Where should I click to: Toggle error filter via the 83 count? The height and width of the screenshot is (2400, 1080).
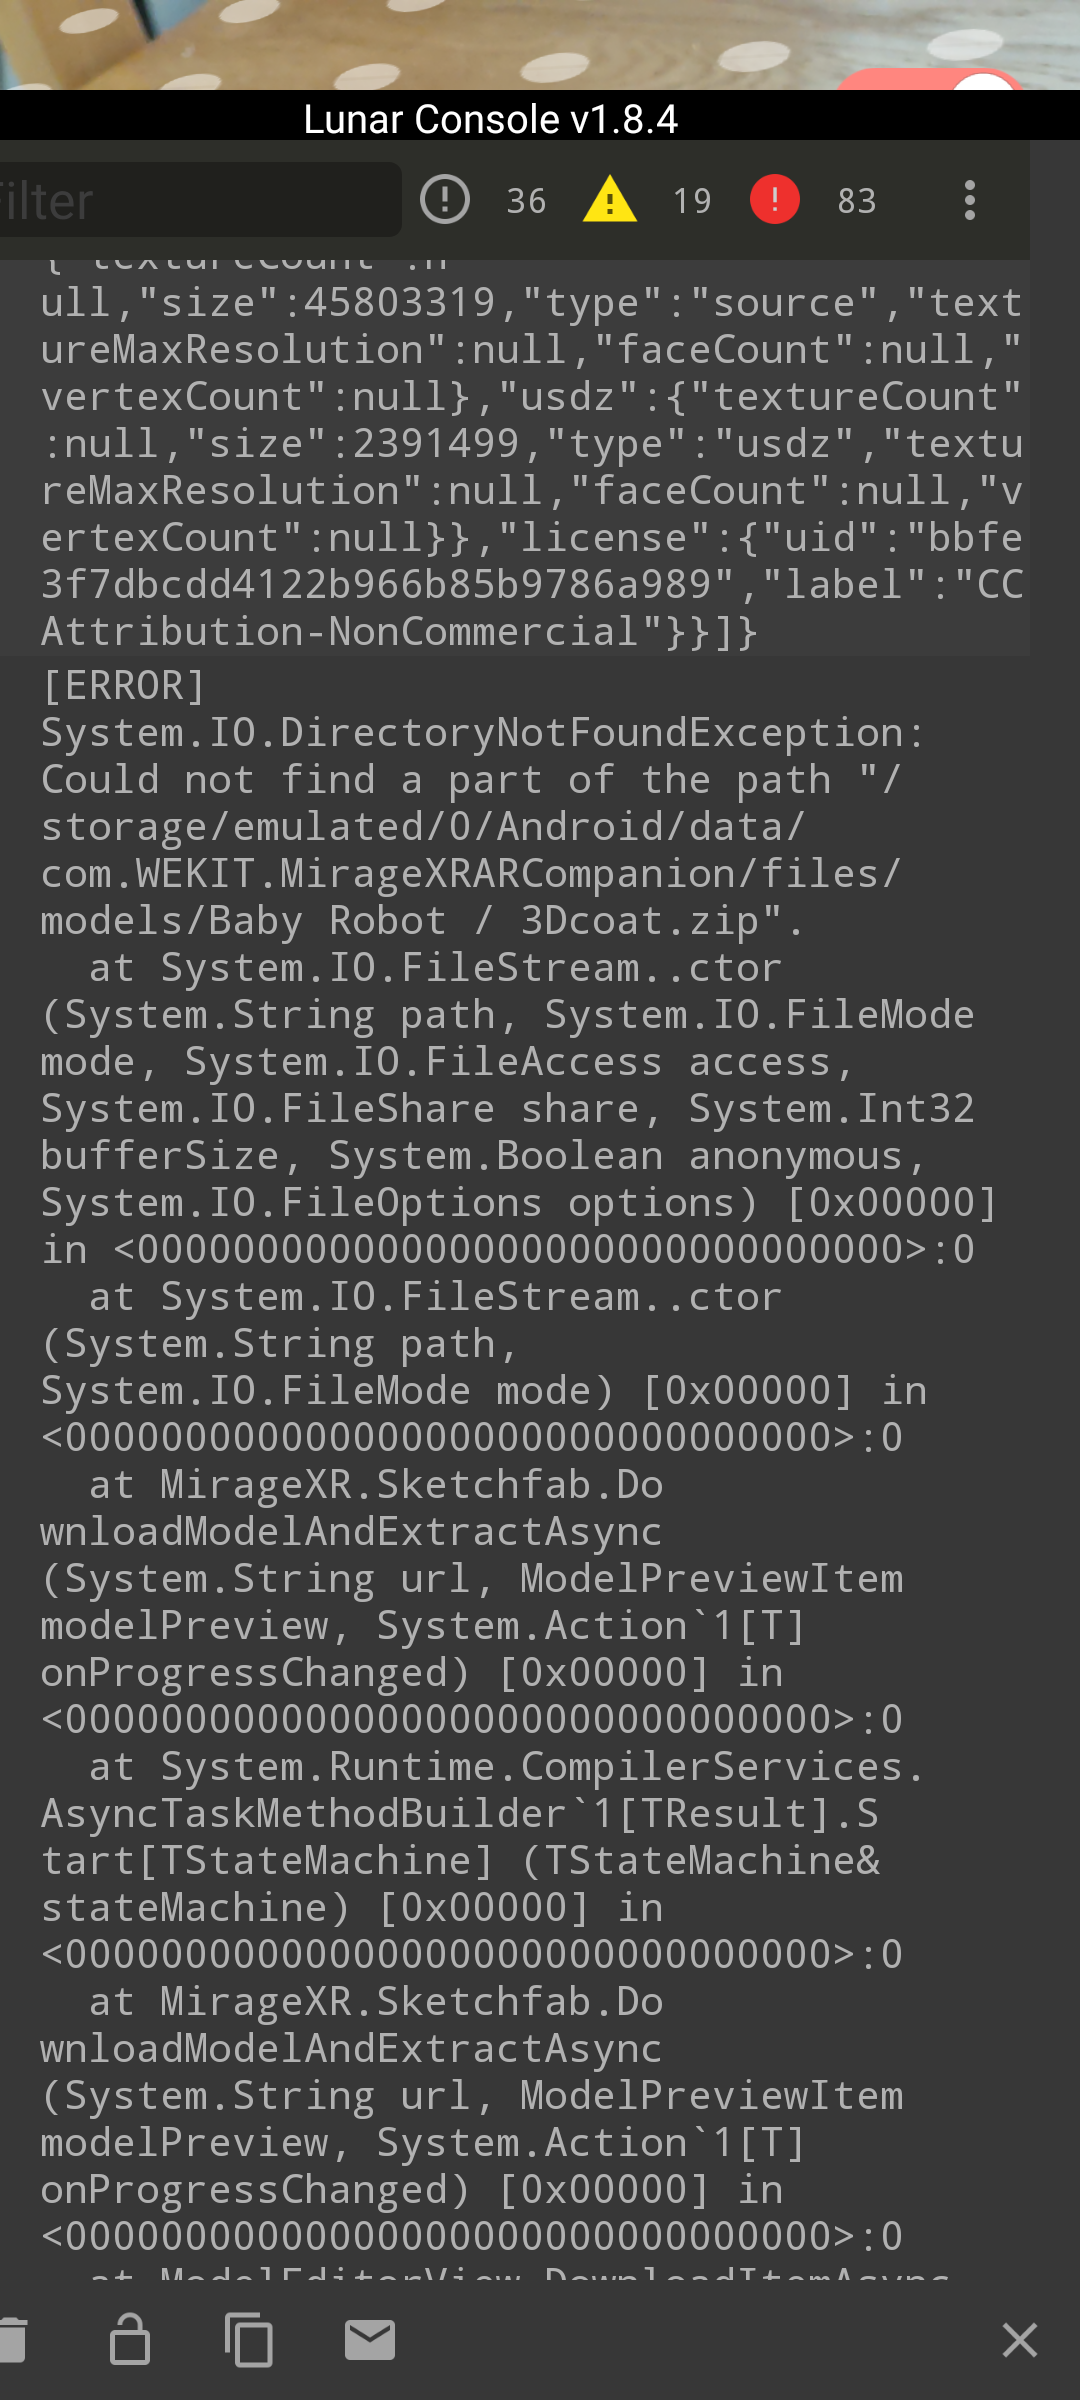tap(858, 201)
